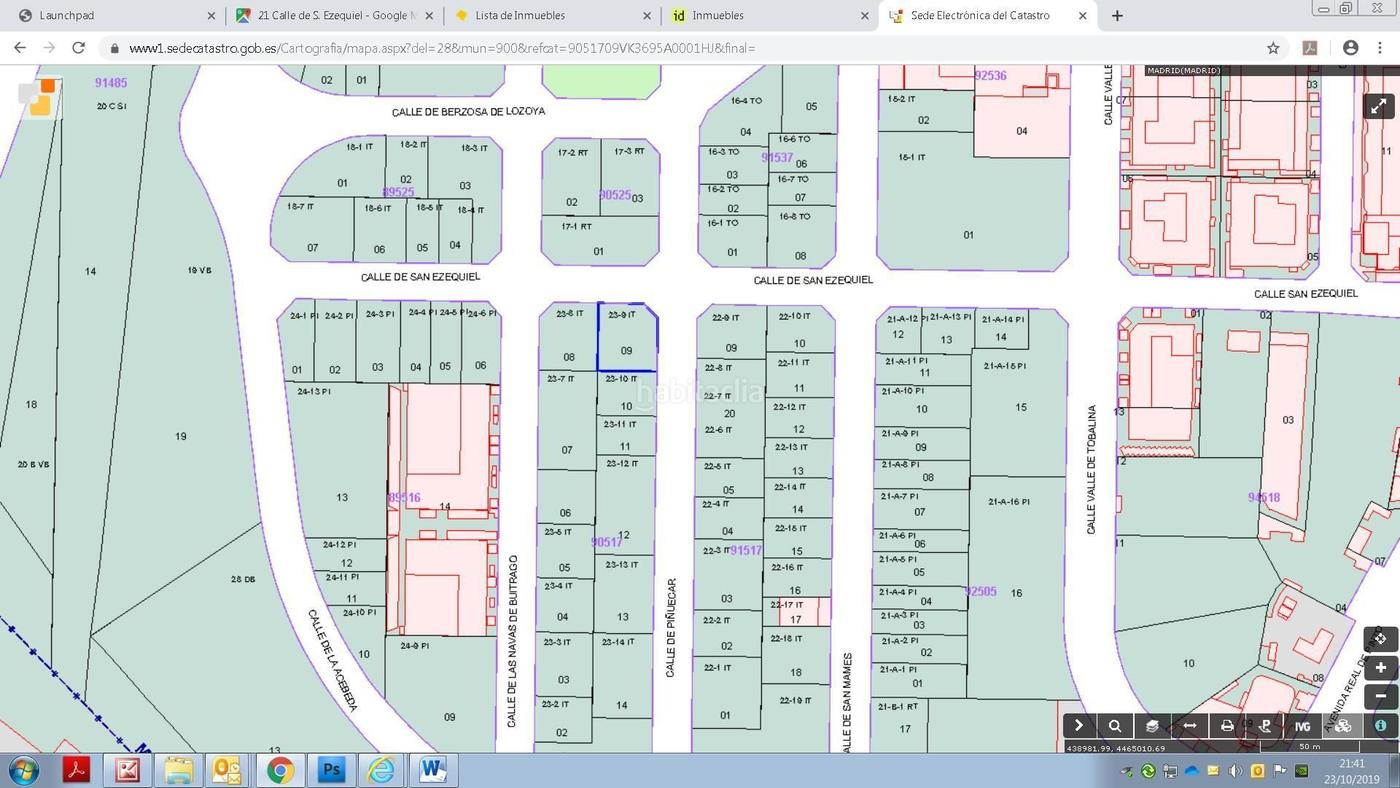Open Photoshop from the taskbar
Viewport: 1400px width, 788px height.
point(331,770)
